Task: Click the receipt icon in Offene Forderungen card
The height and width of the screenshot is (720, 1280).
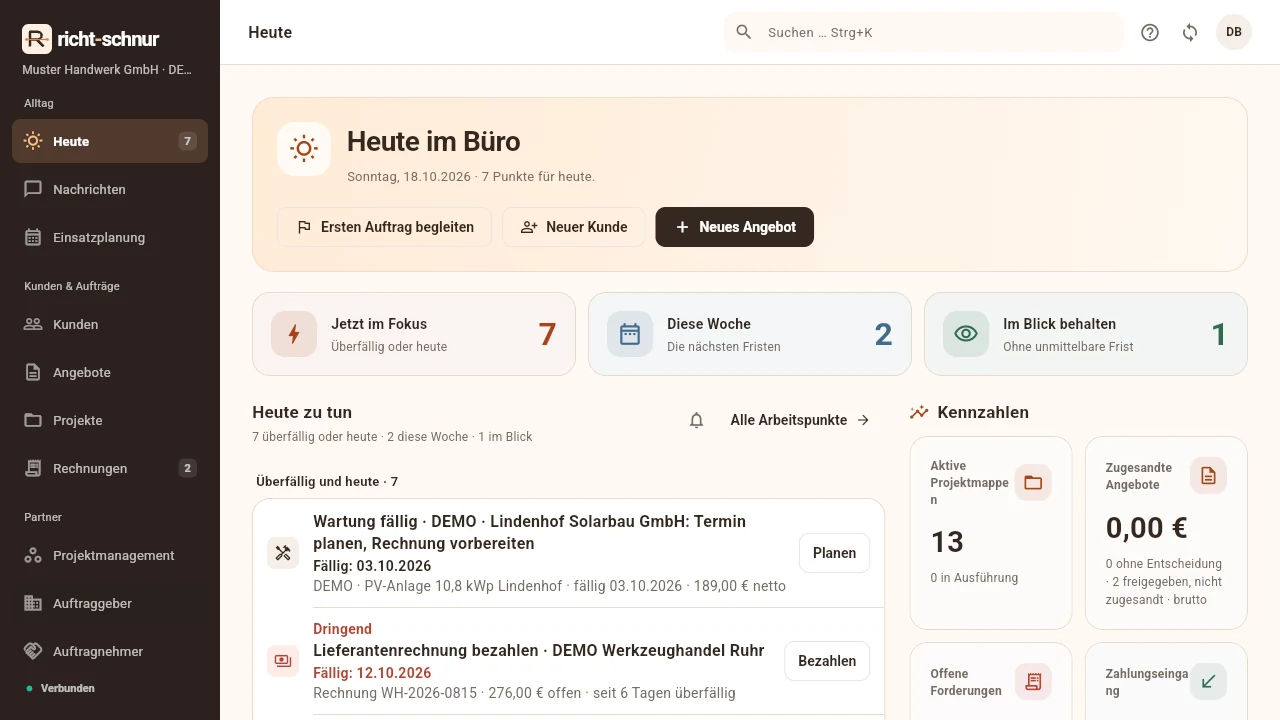Action: (1033, 682)
